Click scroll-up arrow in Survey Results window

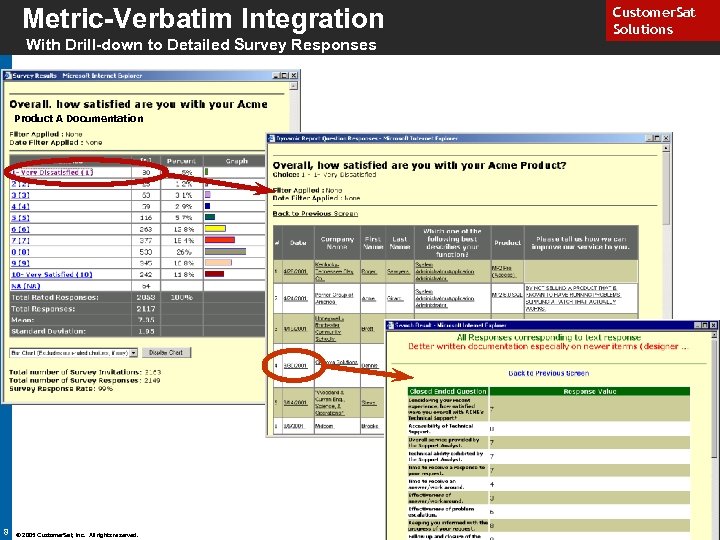pyautogui.click(x=294, y=86)
